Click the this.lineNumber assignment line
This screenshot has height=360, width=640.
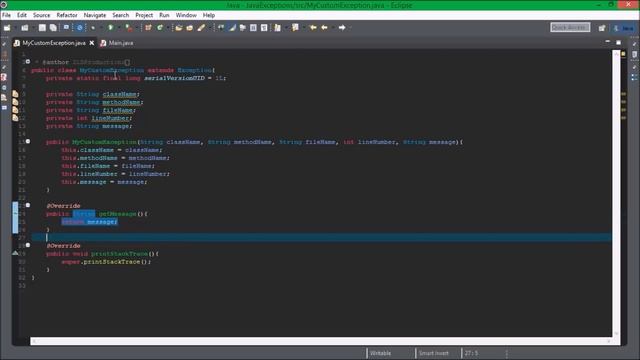(x=116, y=174)
